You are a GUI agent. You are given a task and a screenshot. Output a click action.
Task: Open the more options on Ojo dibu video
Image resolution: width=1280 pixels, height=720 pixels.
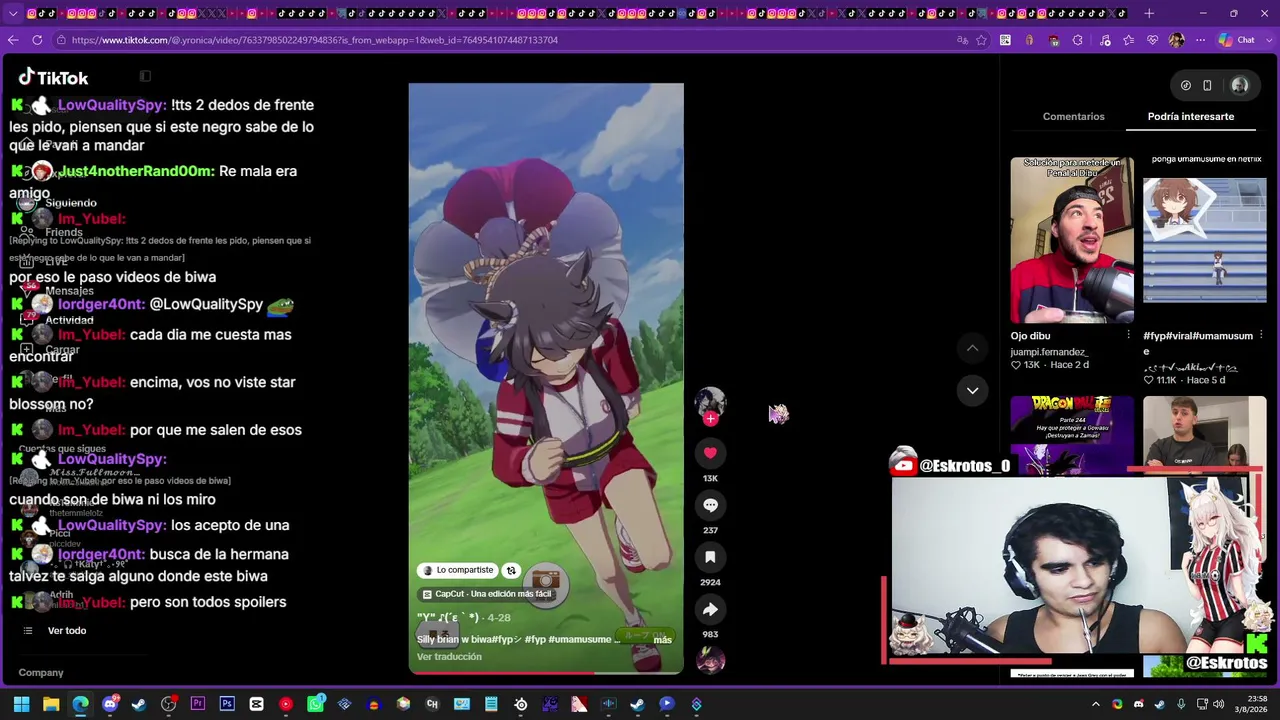tap(1129, 336)
